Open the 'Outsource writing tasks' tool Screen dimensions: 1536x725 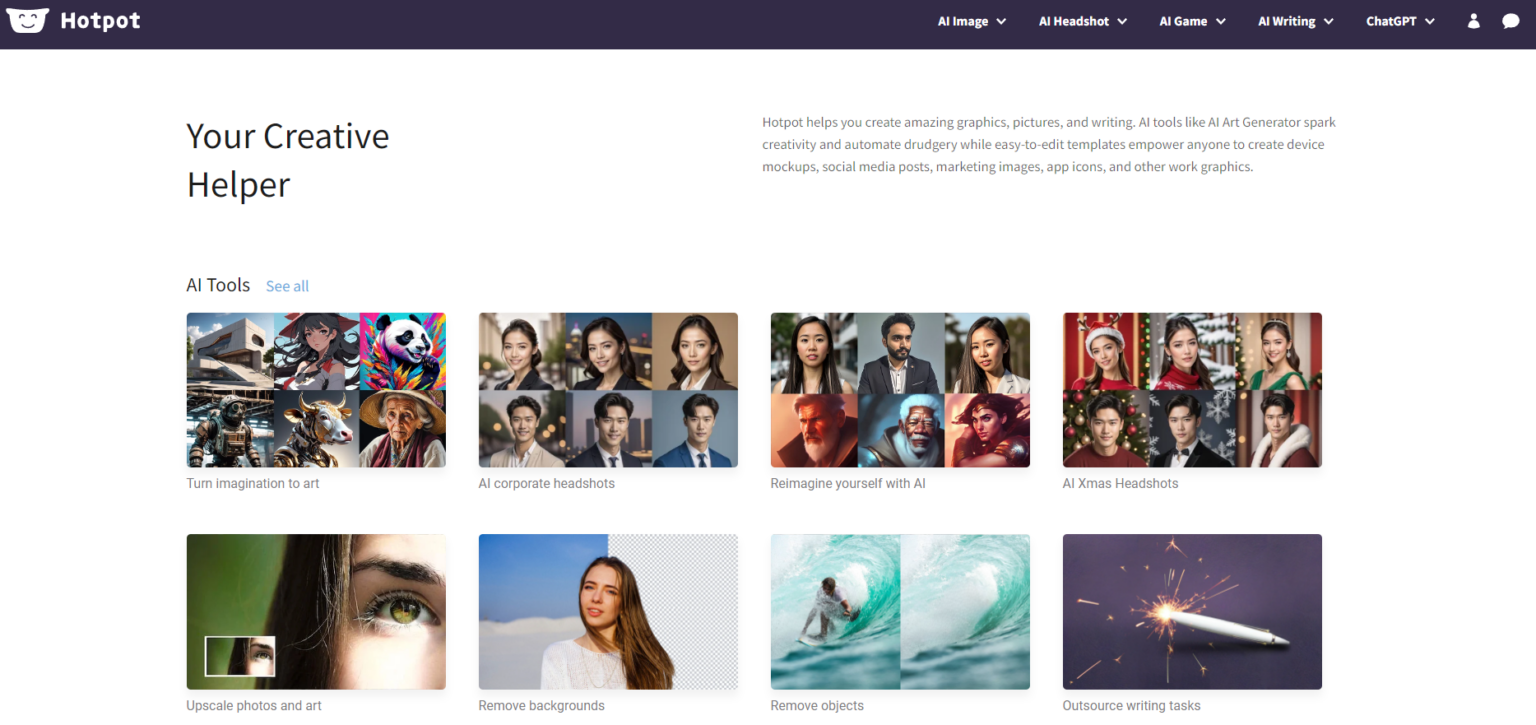point(1192,611)
